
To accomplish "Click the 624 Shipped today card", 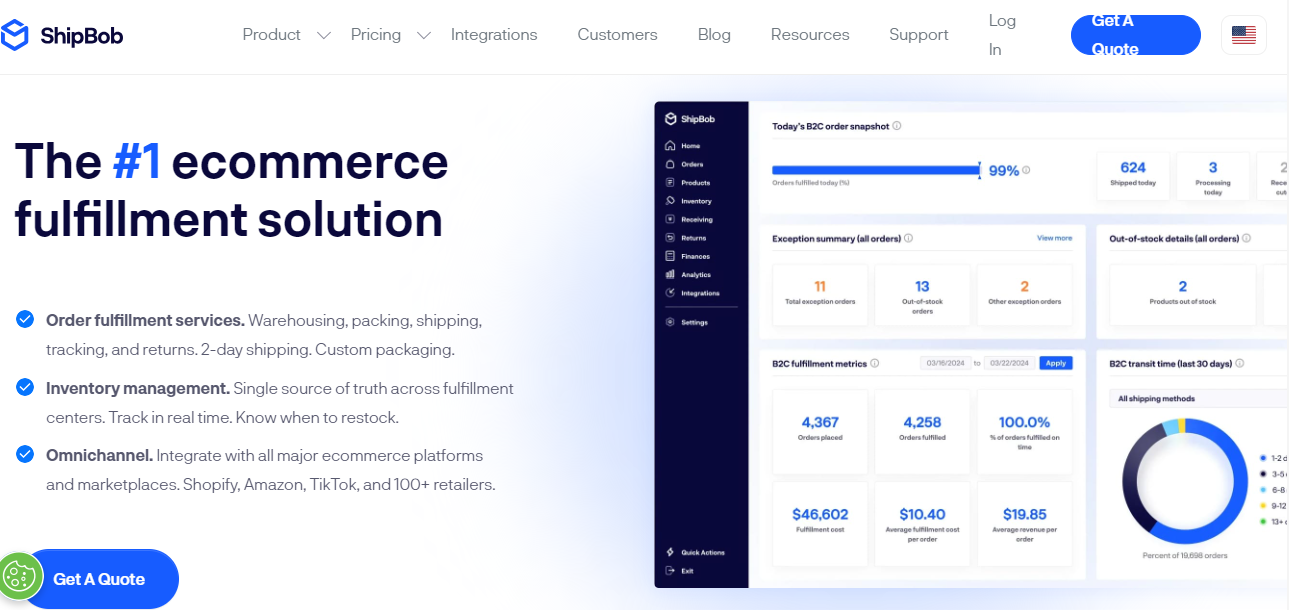I will [1133, 177].
